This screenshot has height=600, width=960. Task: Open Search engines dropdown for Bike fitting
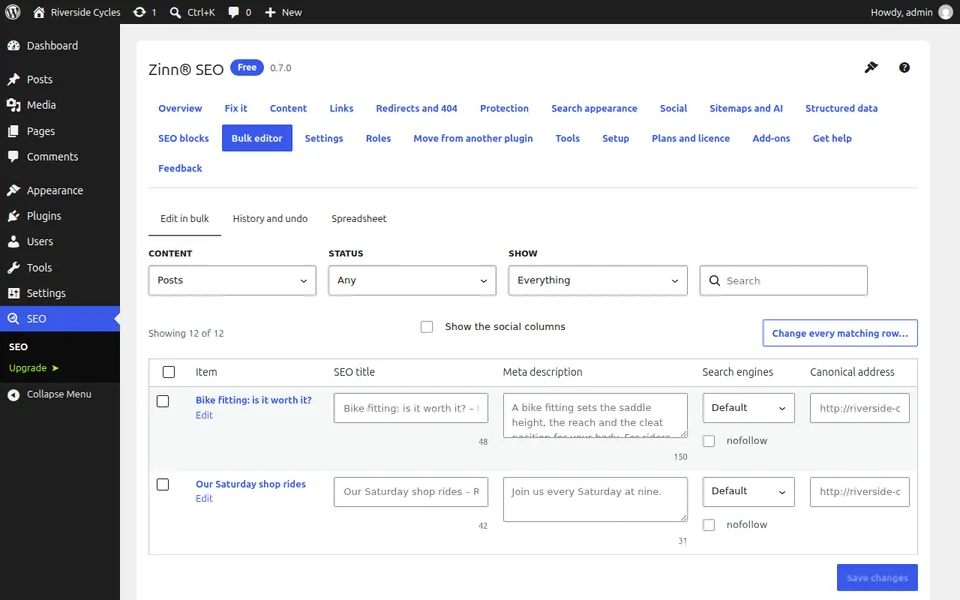[748, 408]
